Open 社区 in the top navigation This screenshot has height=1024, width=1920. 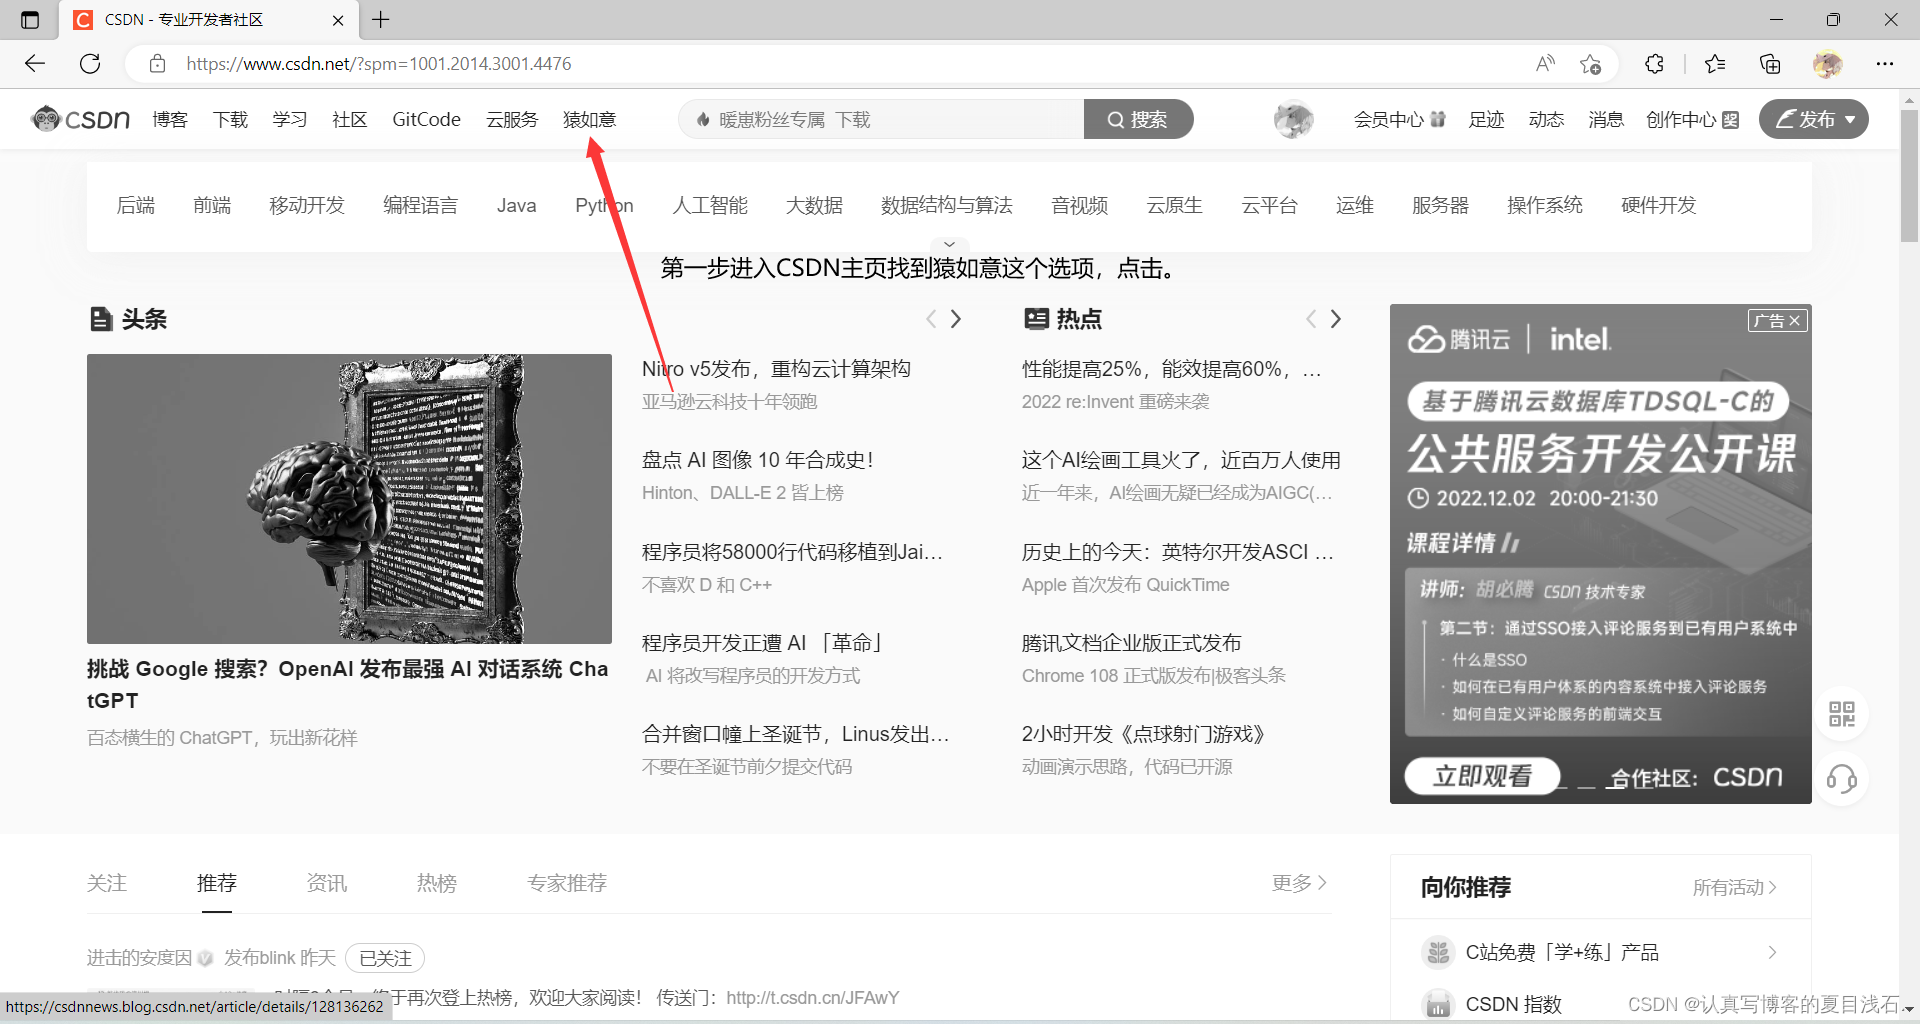coord(350,120)
